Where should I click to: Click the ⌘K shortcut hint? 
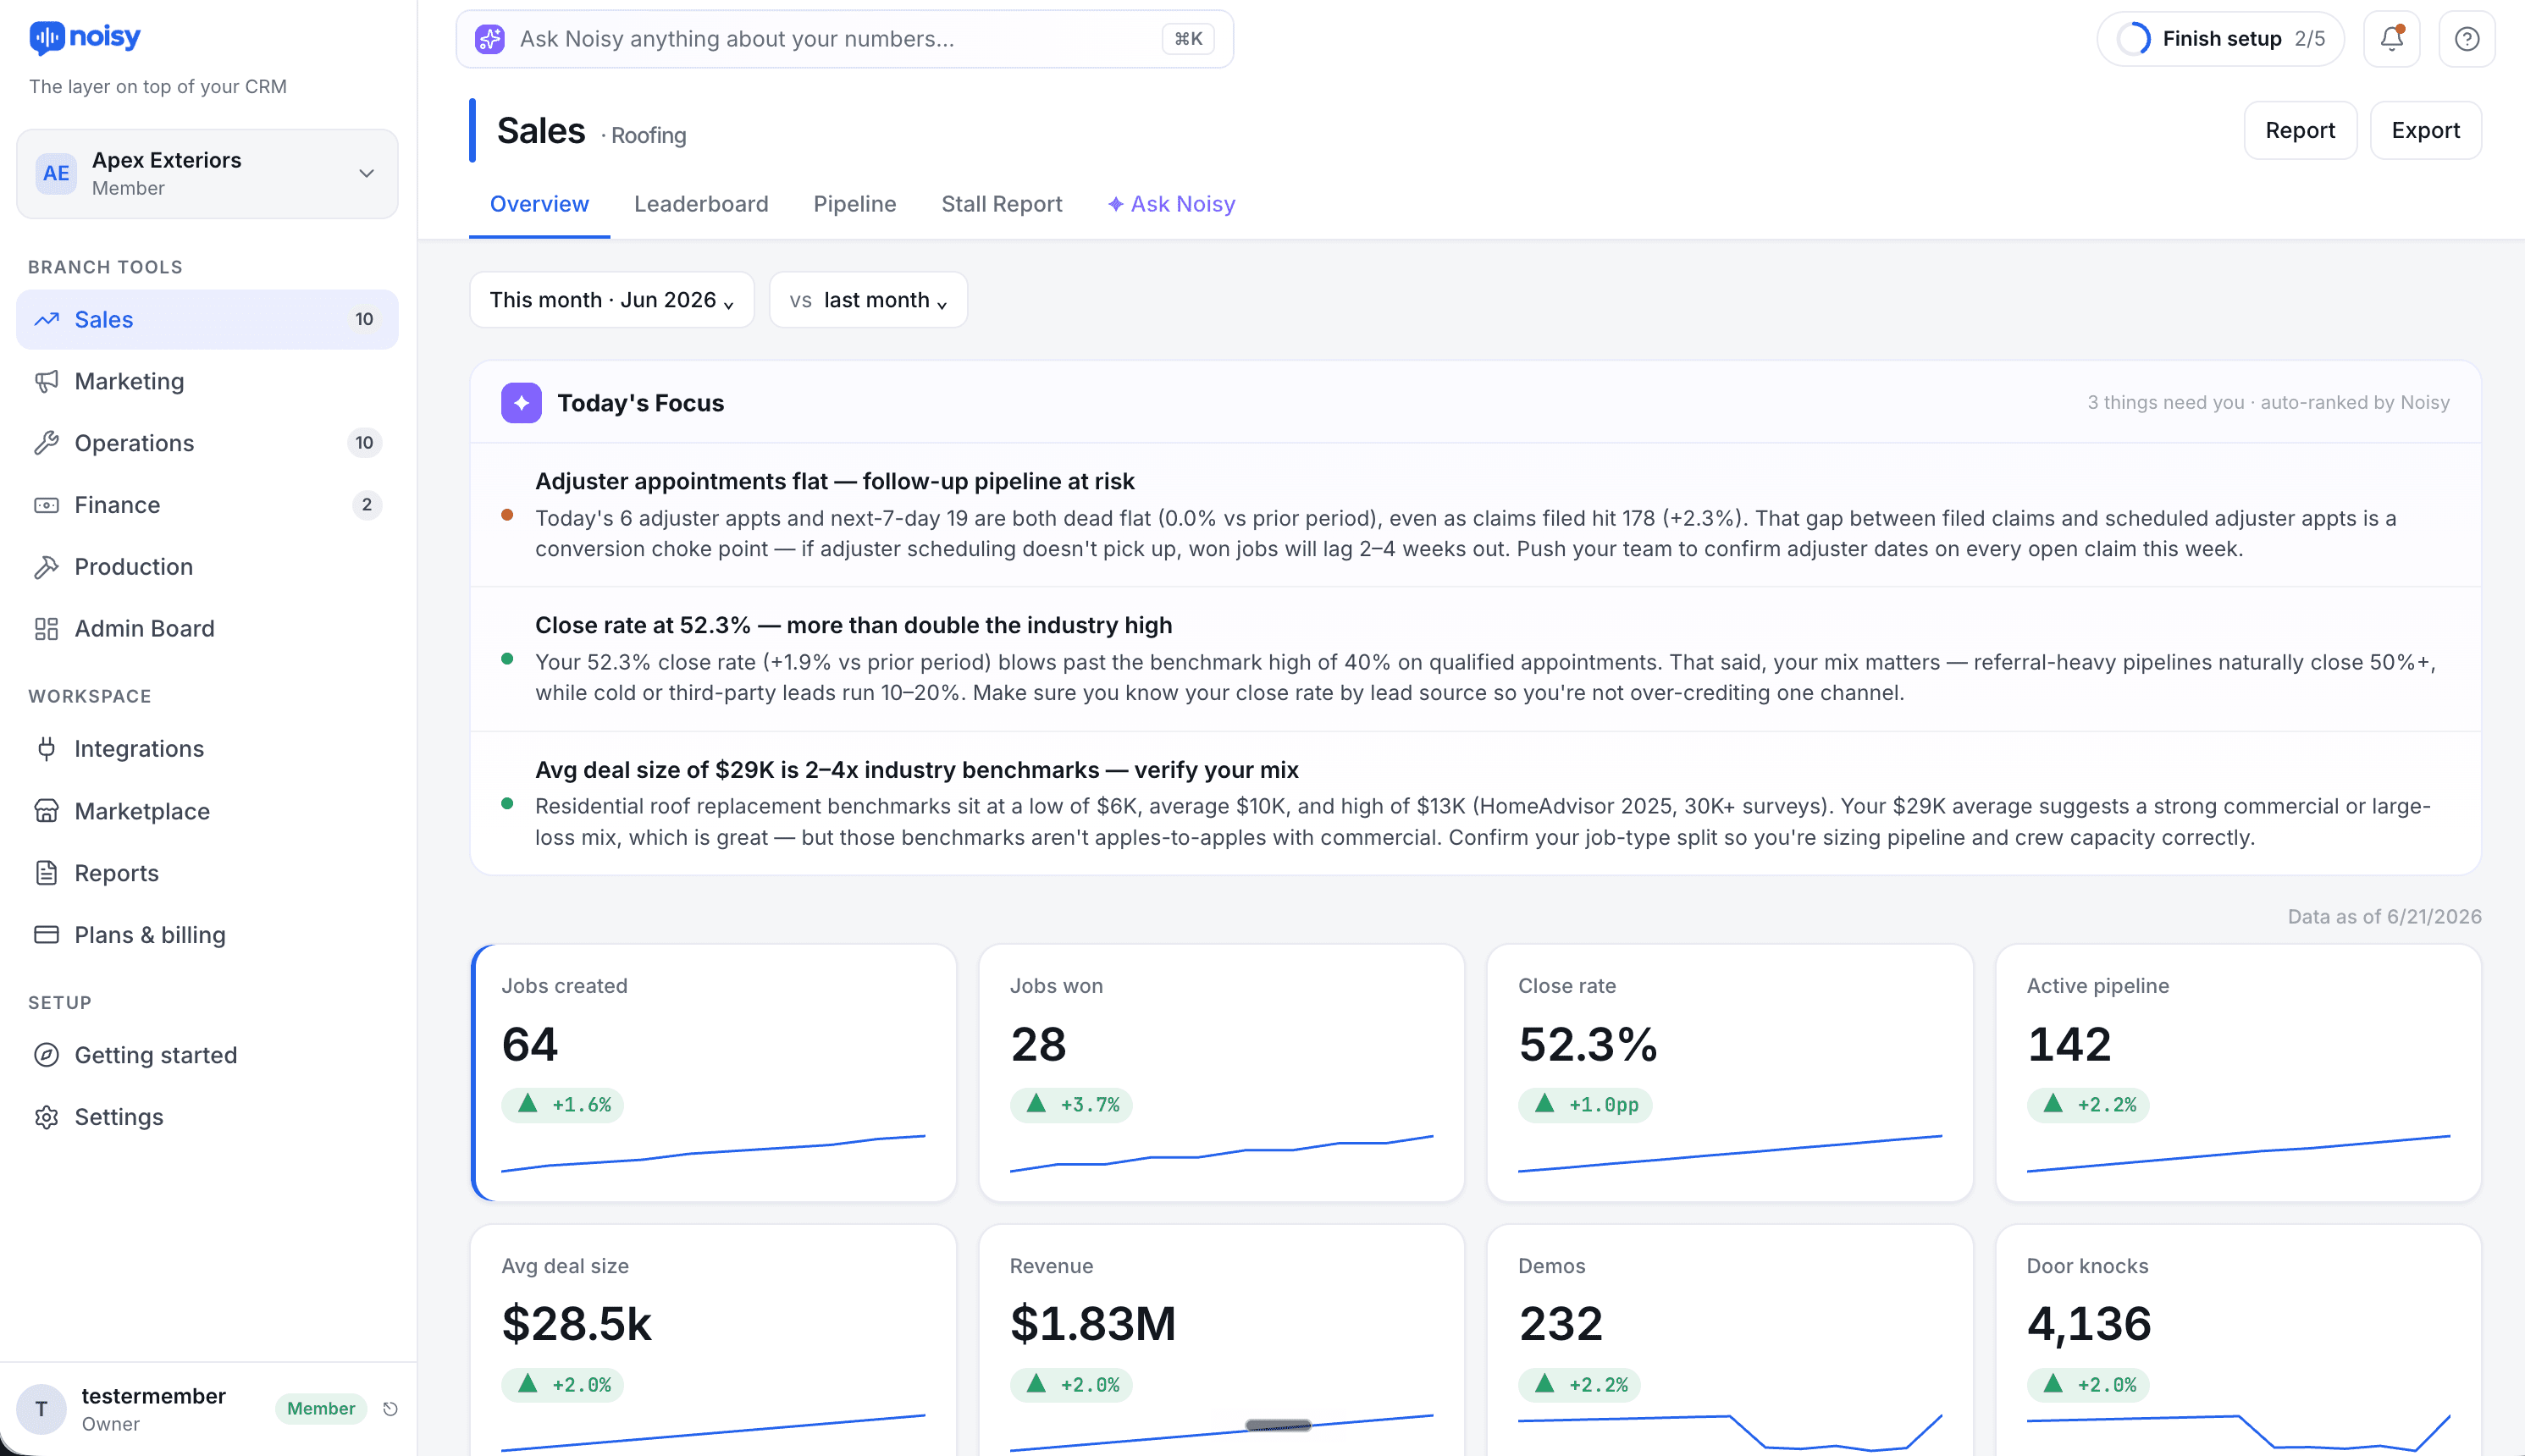1188,39
